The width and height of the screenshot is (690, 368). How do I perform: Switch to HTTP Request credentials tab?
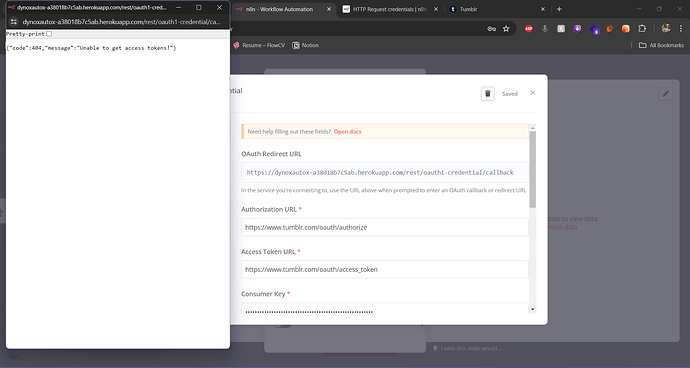click(390, 9)
